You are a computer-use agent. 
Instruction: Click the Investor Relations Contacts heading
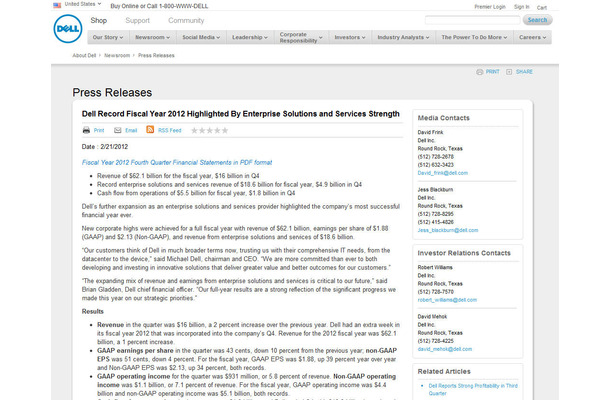coord(464,253)
